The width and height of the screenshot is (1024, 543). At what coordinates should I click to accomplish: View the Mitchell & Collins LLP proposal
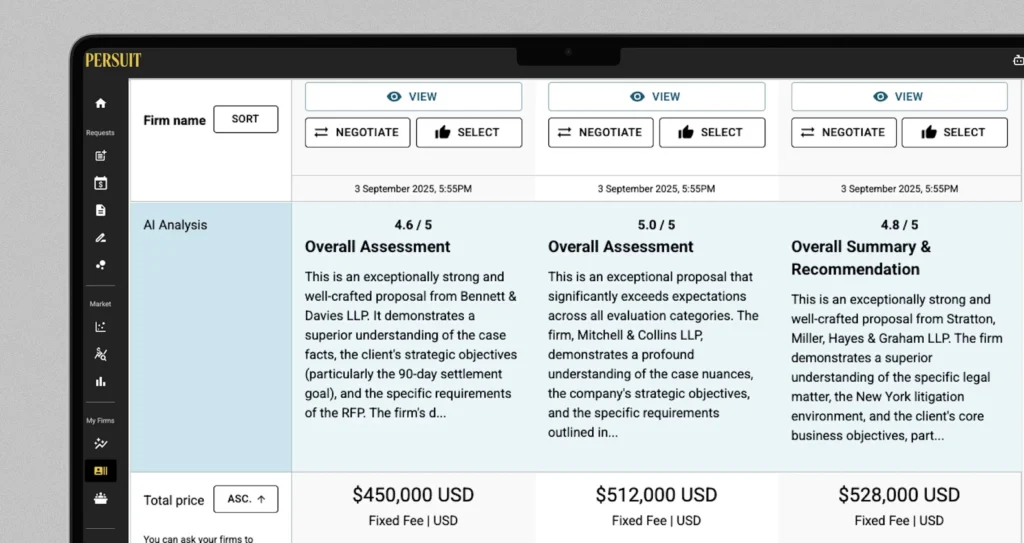pos(656,97)
